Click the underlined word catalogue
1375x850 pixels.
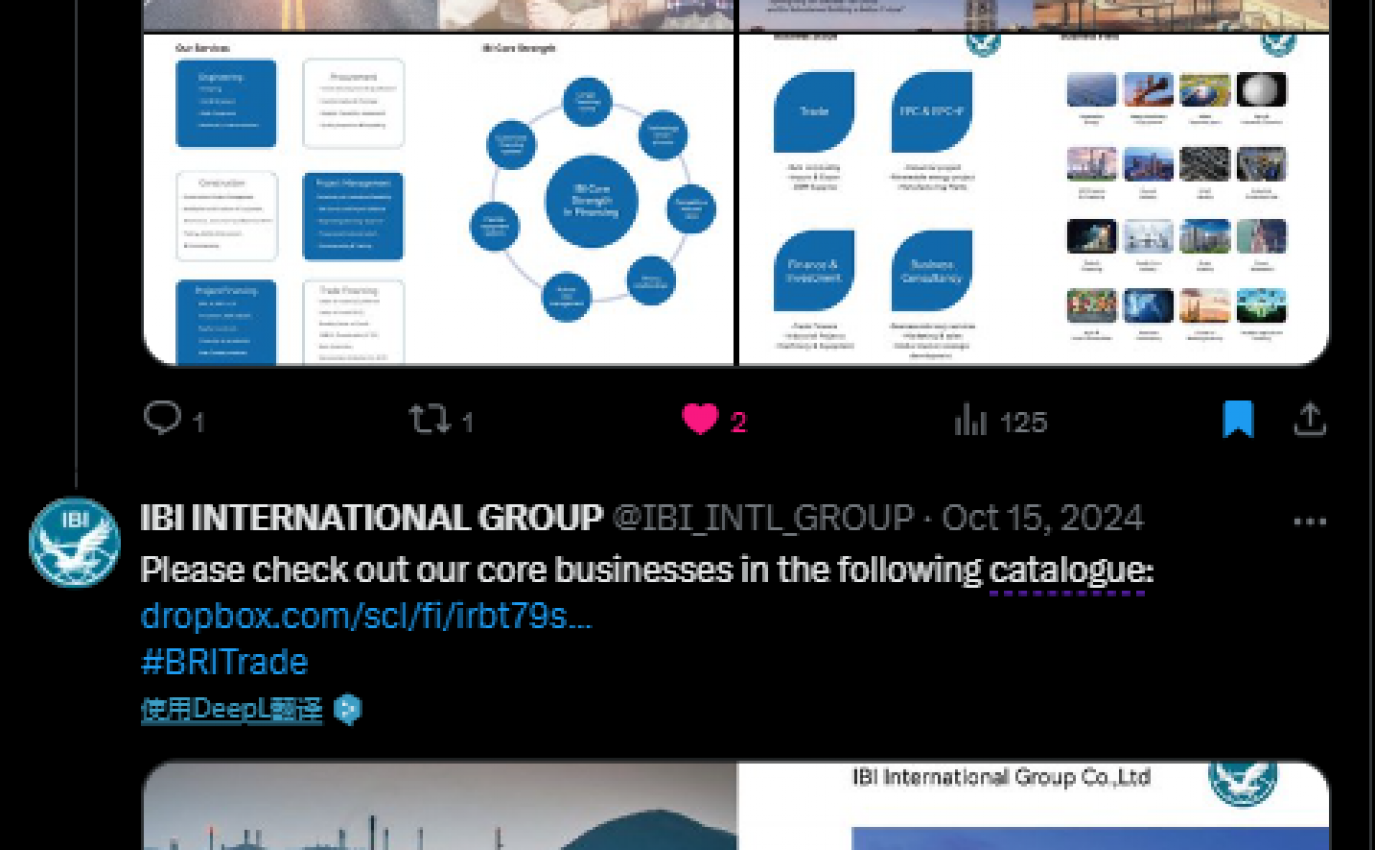tap(1067, 570)
